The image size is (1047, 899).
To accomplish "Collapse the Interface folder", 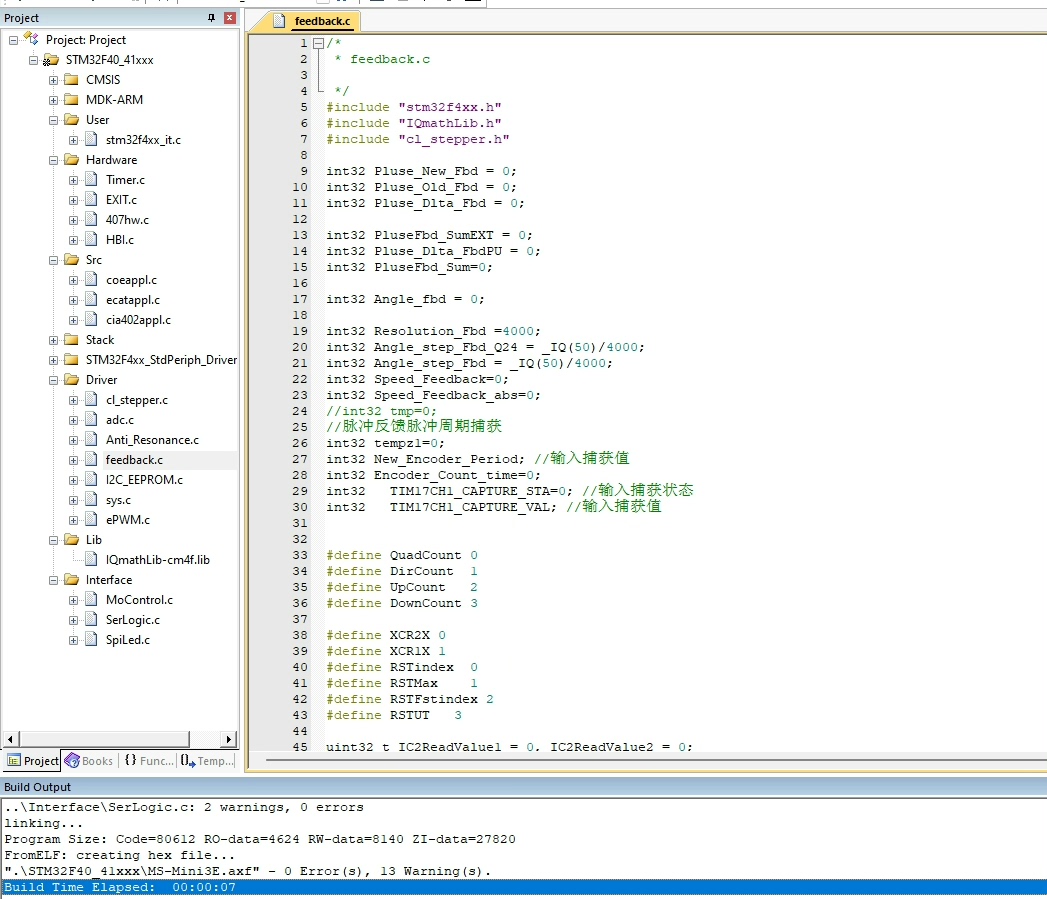I will tap(53, 580).
